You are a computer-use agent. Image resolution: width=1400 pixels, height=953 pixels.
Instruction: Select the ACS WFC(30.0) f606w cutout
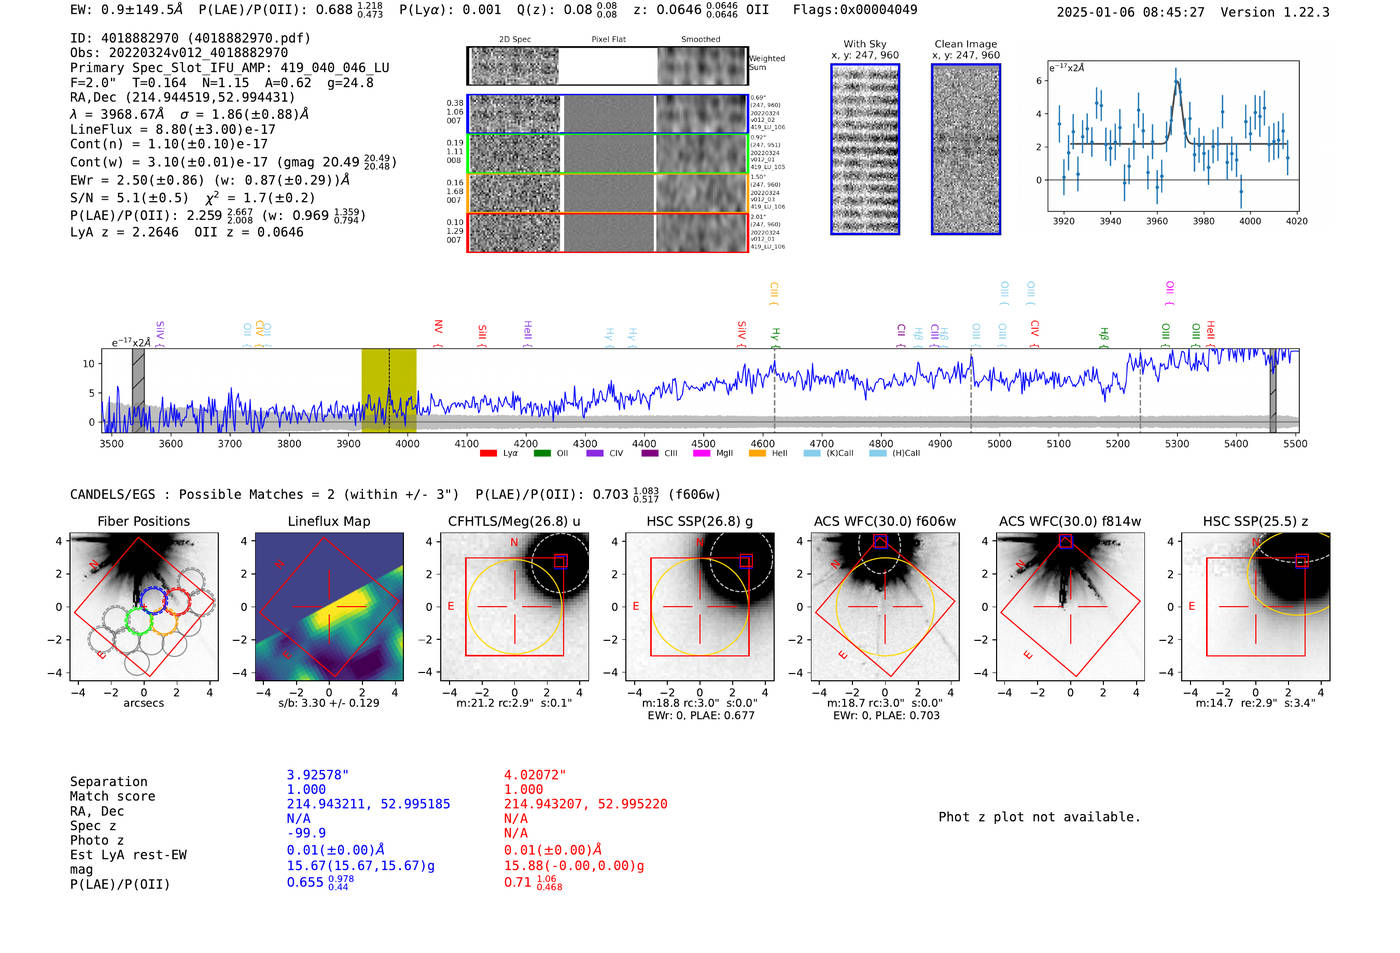[884, 607]
